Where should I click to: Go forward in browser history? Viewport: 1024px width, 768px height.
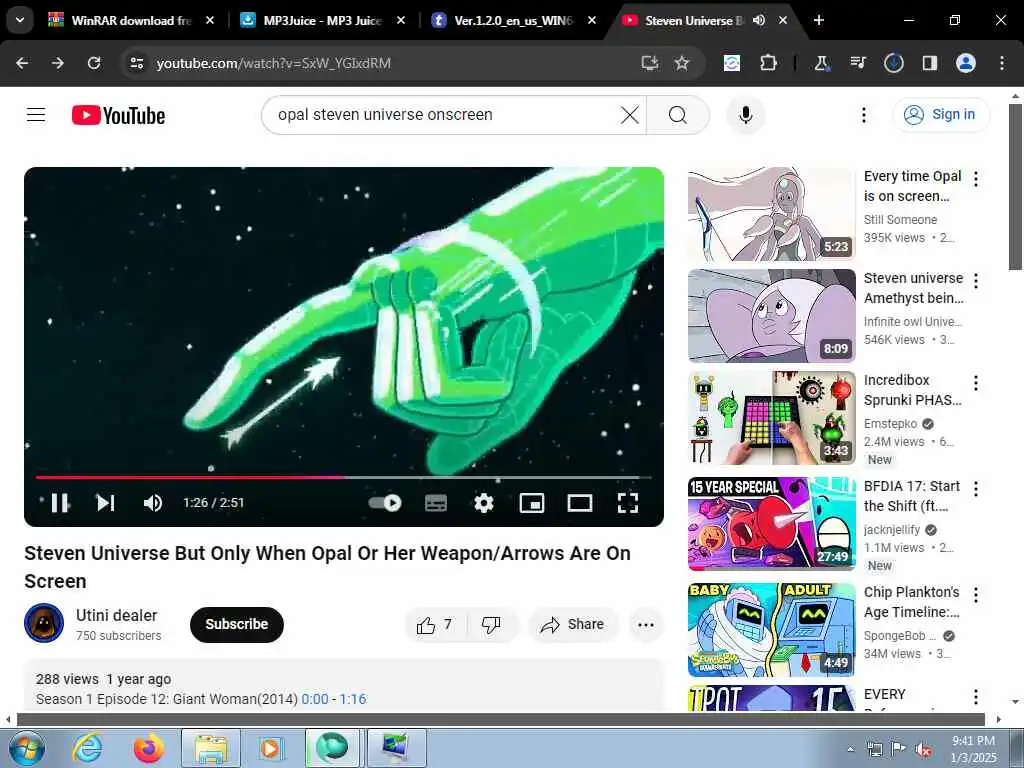click(58, 63)
